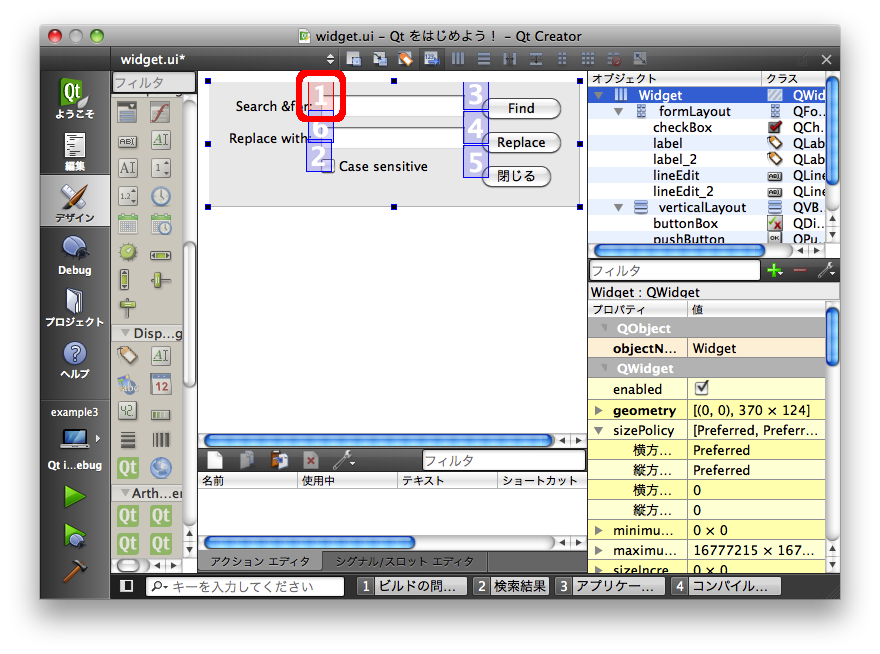Toggle the enabled property checkbox
880x654 pixels.
tap(701, 388)
